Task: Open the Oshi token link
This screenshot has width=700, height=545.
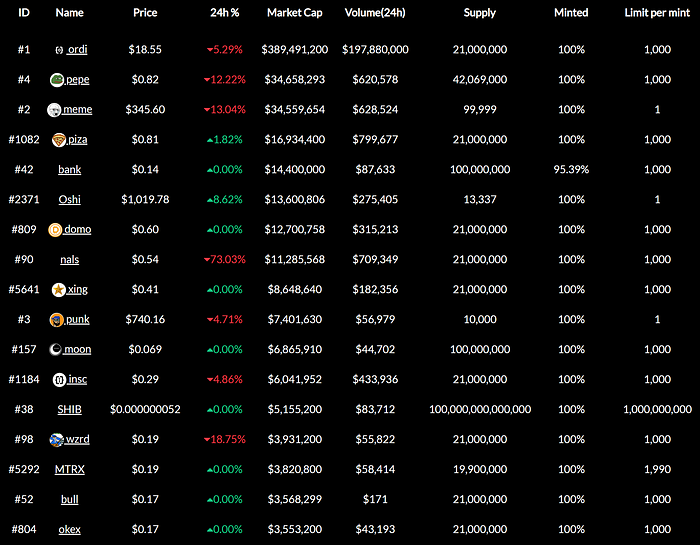Action: click(70, 199)
